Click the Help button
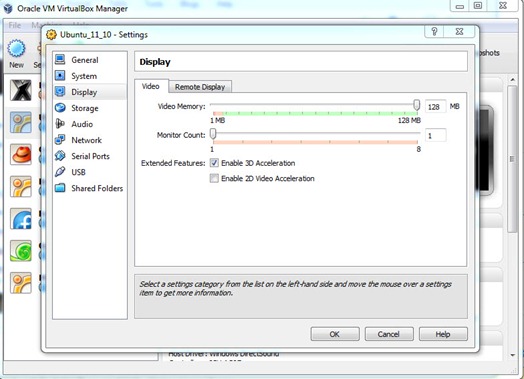This screenshot has height=379, width=524. [x=443, y=334]
